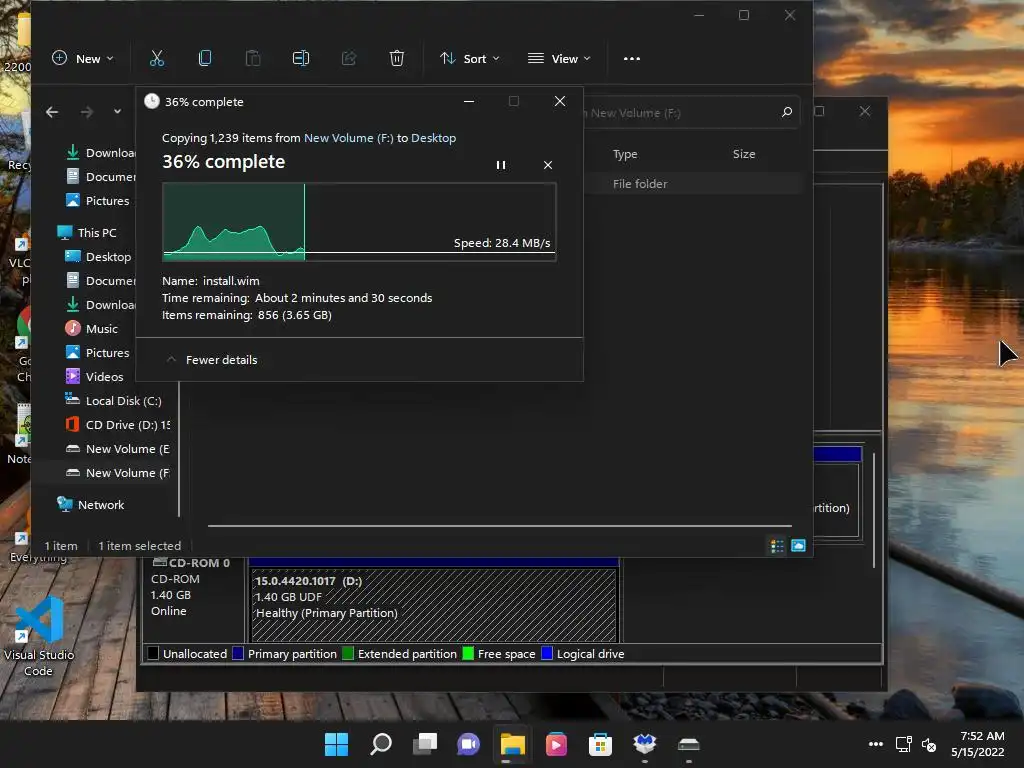Viewport: 1024px width, 768px height.
Task: Show hidden tray icons dots
Action: [x=876, y=744]
